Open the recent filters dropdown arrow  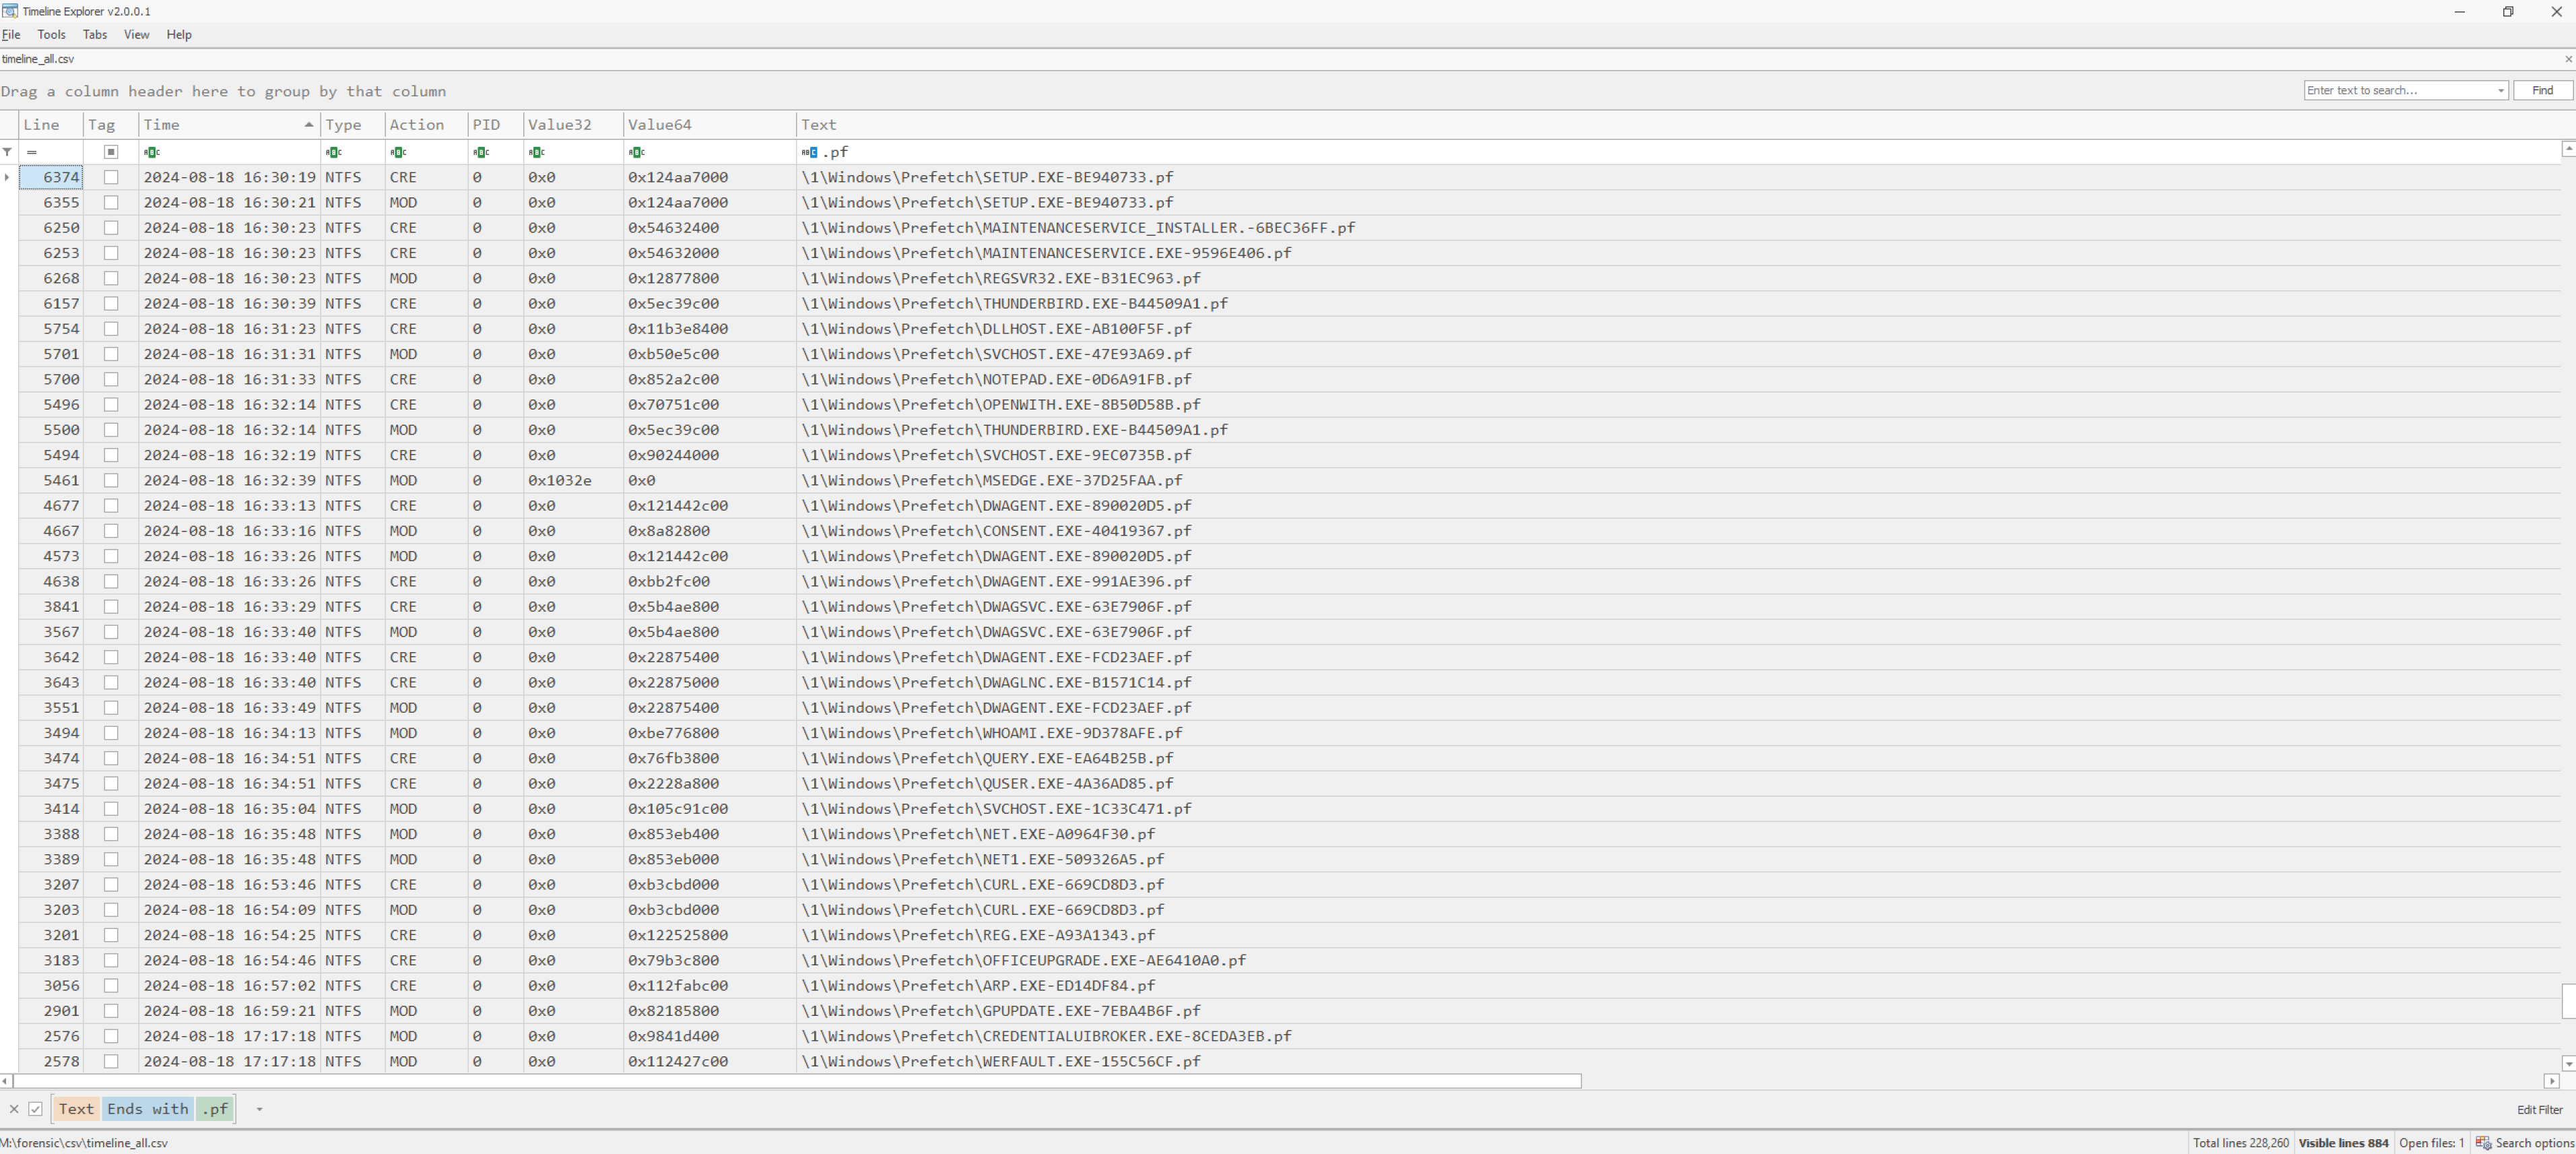[x=259, y=1109]
